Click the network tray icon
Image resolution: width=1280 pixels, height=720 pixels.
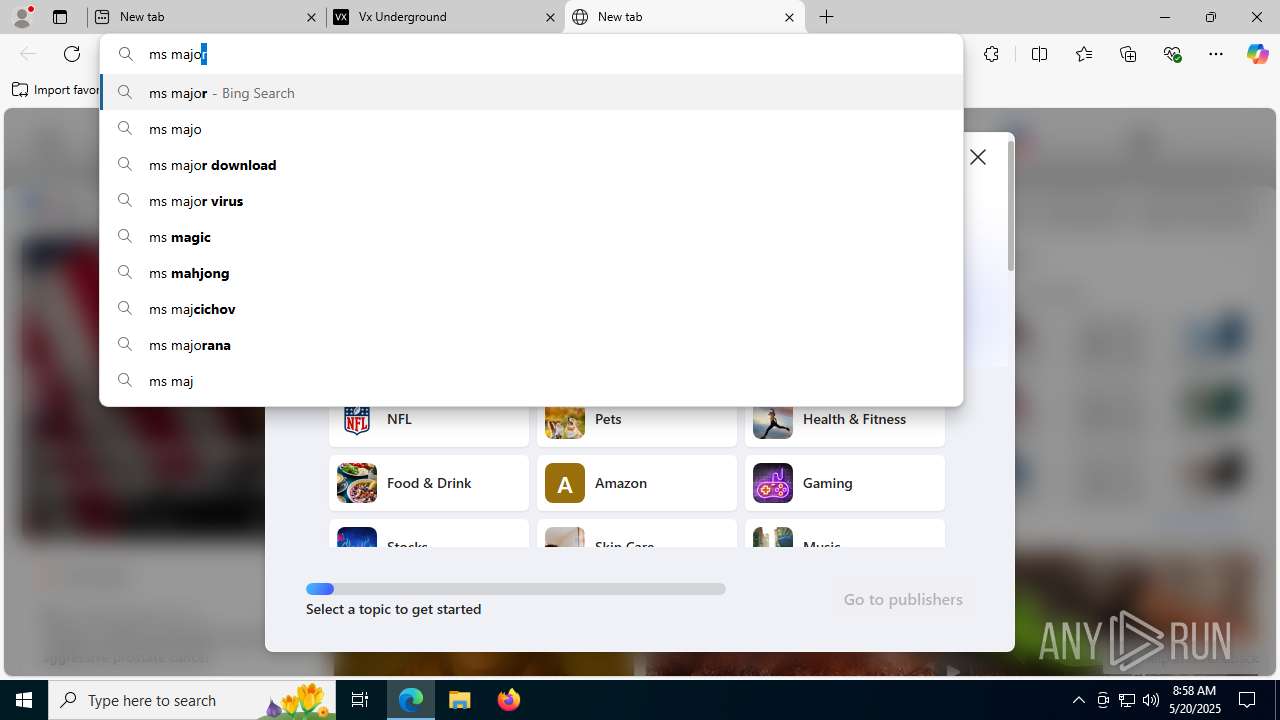pyautogui.click(x=1127, y=700)
